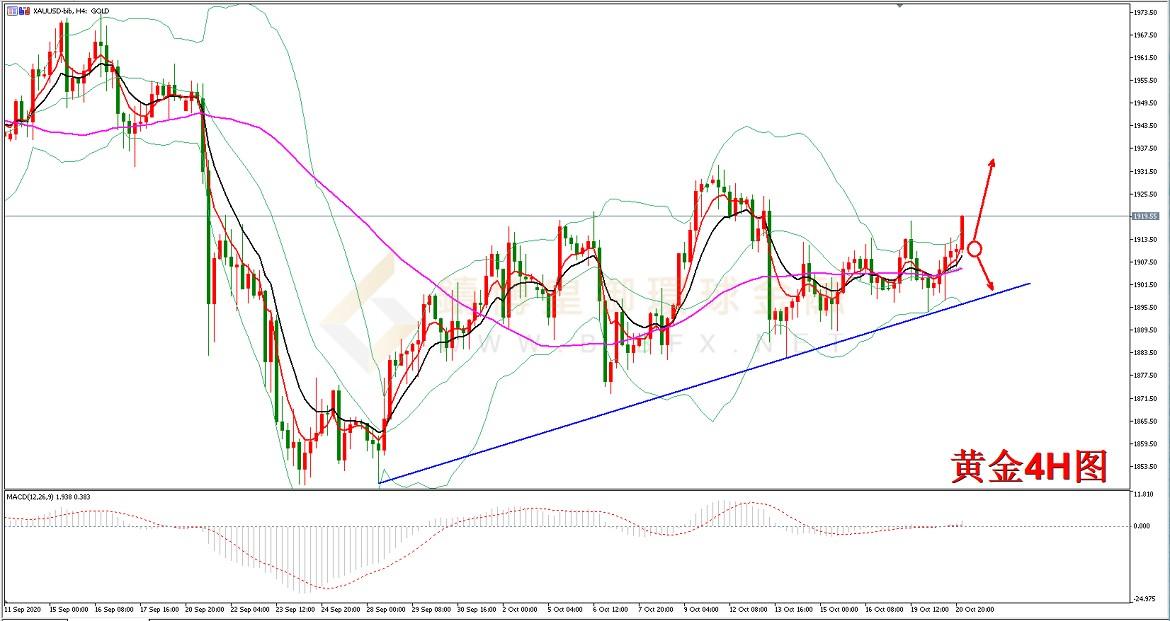Image resolution: width=1170 pixels, height=621 pixels.
Task: Click the 11 Sep 2020 date label
Action: tap(20, 608)
